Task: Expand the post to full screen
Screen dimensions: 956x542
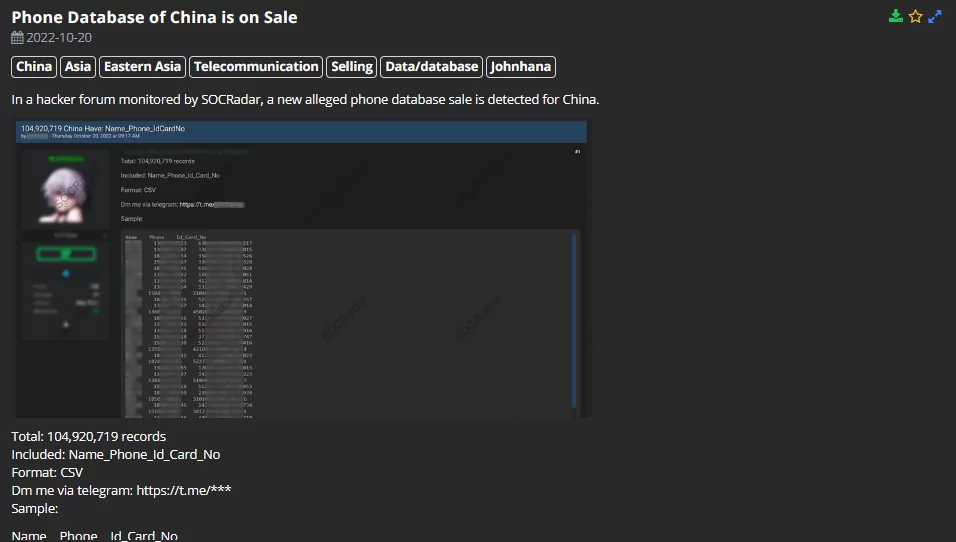Action: (935, 16)
